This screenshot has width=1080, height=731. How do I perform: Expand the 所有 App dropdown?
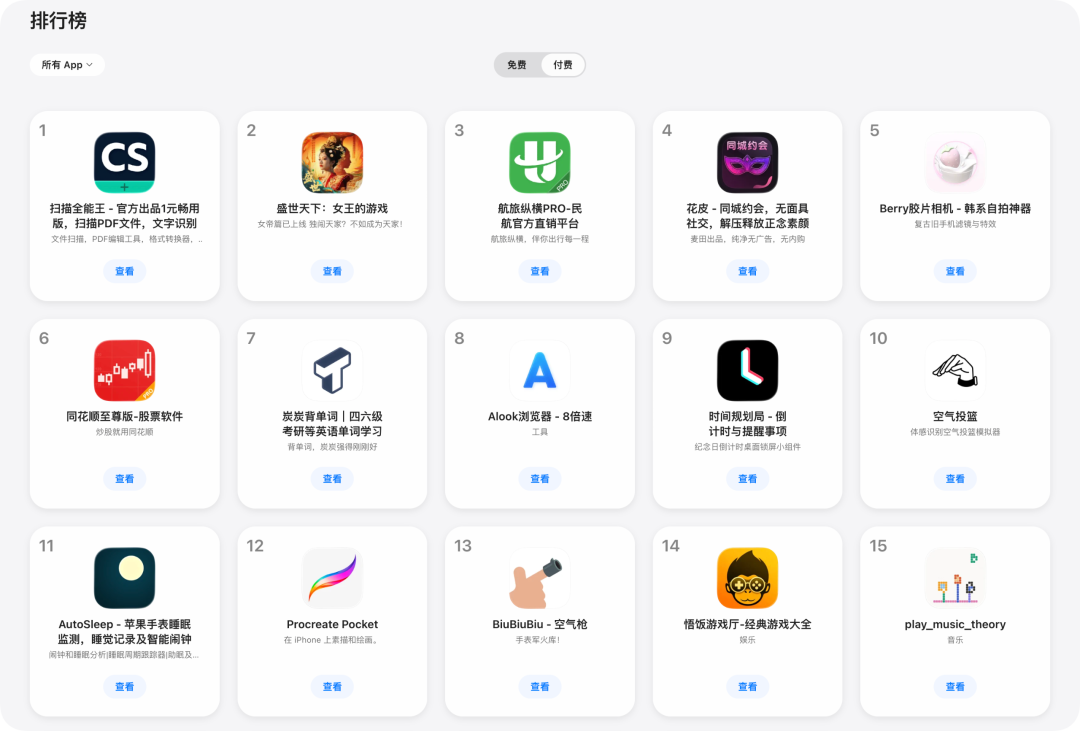pyautogui.click(x=67, y=65)
